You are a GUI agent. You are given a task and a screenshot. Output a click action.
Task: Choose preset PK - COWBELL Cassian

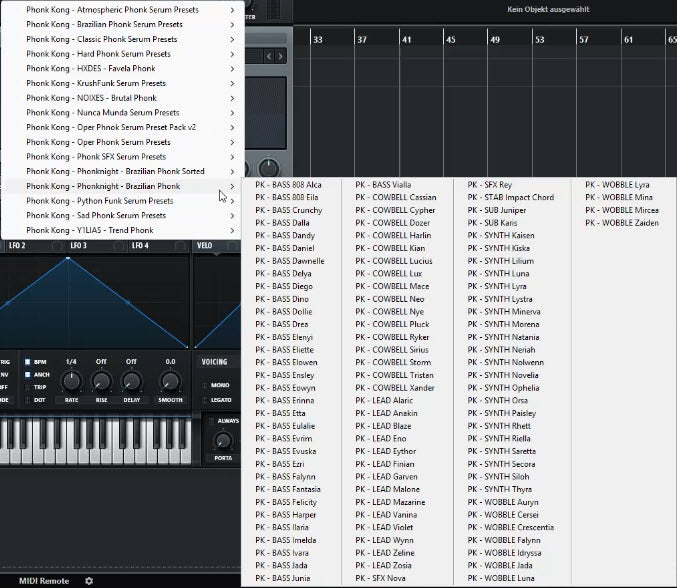pos(395,198)
